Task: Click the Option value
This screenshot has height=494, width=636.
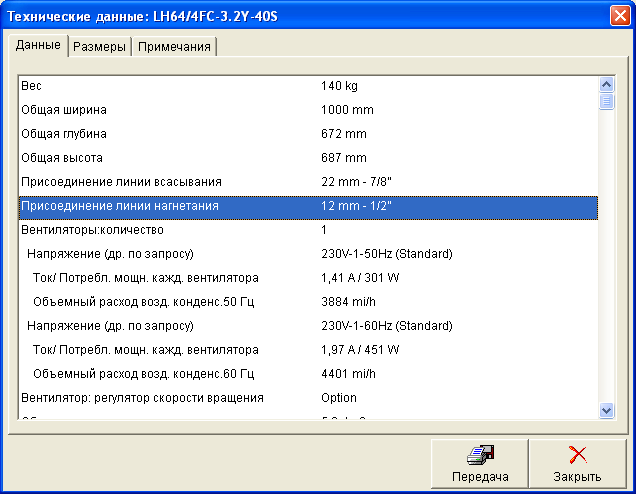Action: [339, 397]
